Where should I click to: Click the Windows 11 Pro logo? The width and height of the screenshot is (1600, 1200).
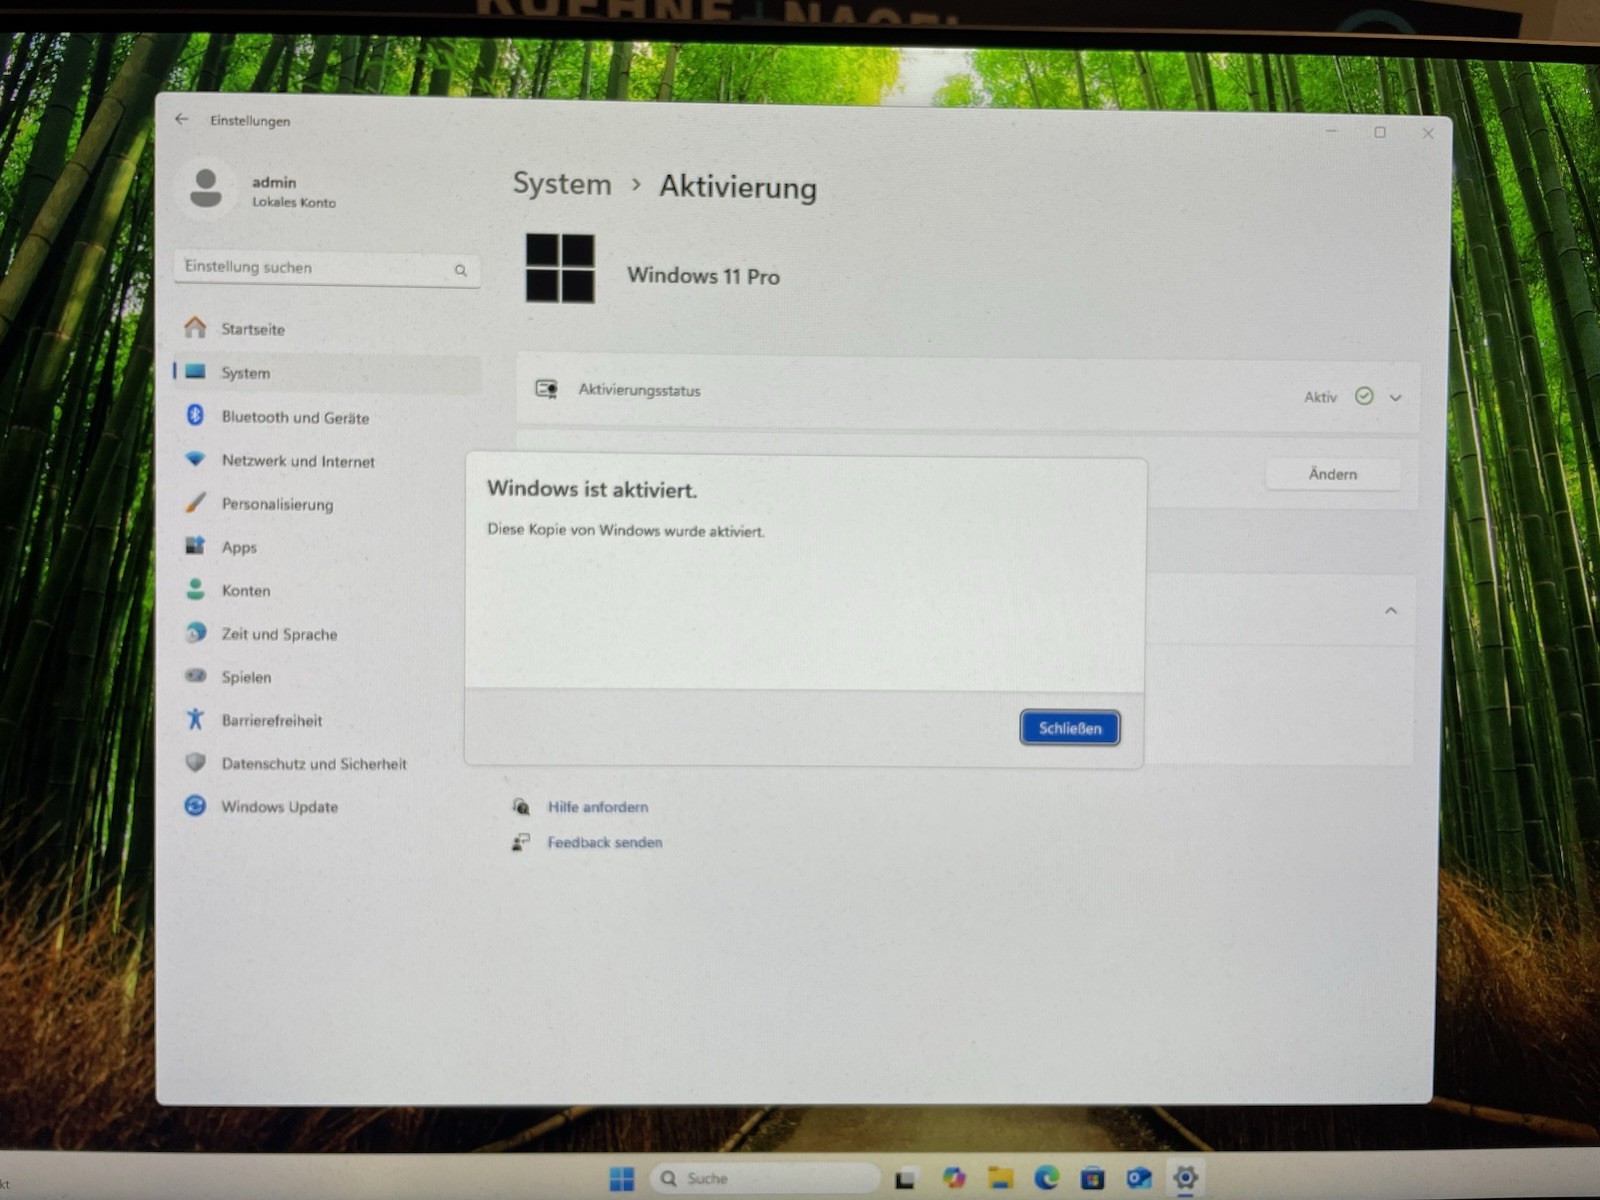point(560,268)
